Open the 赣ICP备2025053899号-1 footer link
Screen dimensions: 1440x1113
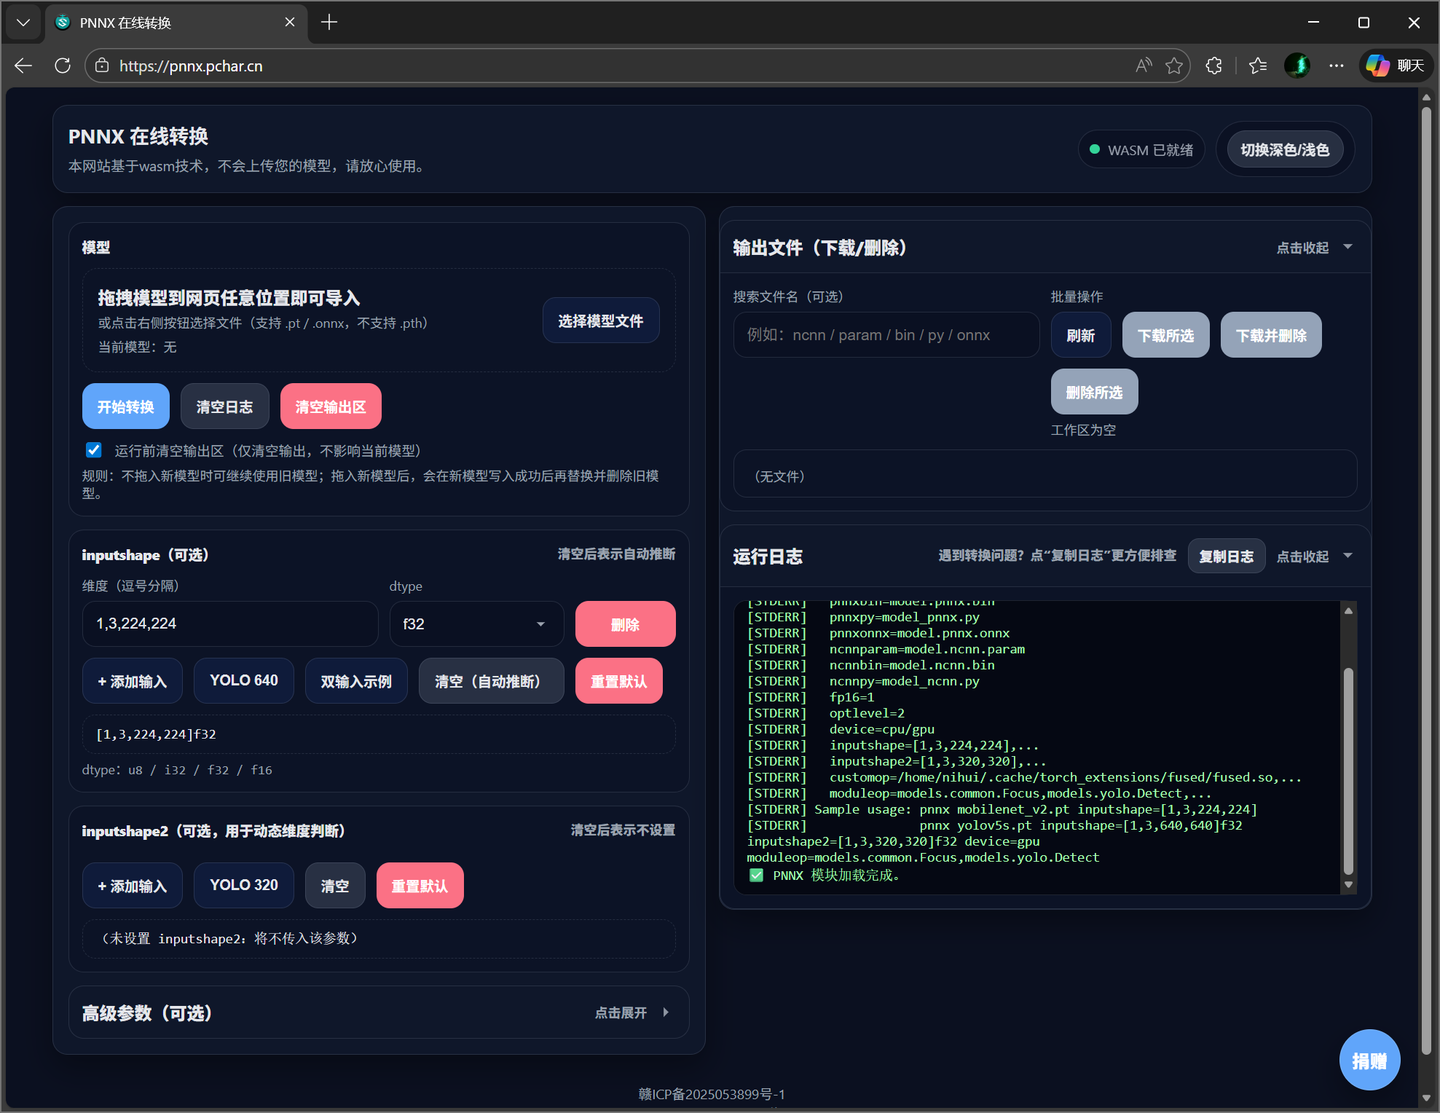(712, 1094)
